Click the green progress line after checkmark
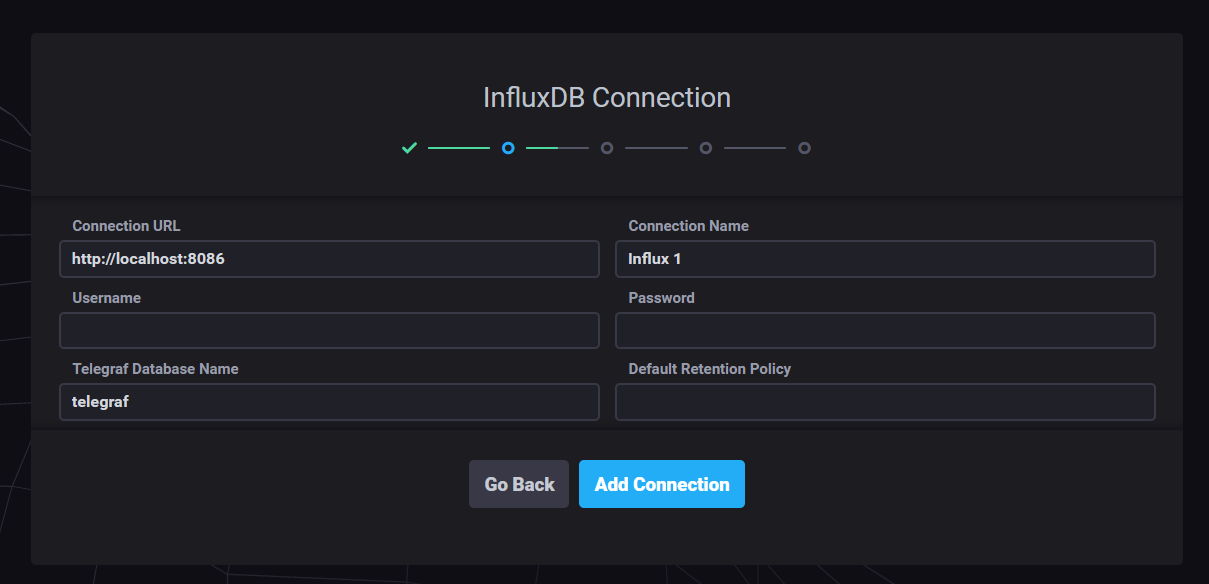The image size is (1209, 584). click(459, 148)
